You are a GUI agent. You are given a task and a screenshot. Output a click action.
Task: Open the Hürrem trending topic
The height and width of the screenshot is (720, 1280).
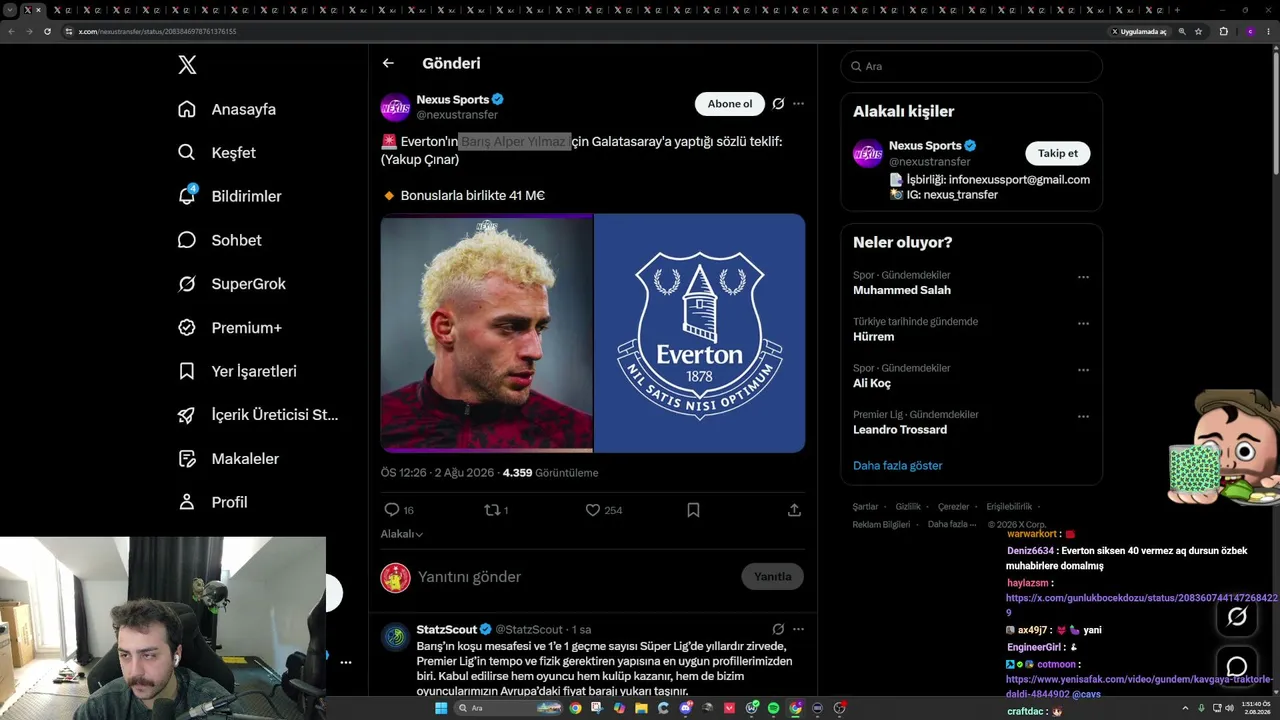pos(874,337)
